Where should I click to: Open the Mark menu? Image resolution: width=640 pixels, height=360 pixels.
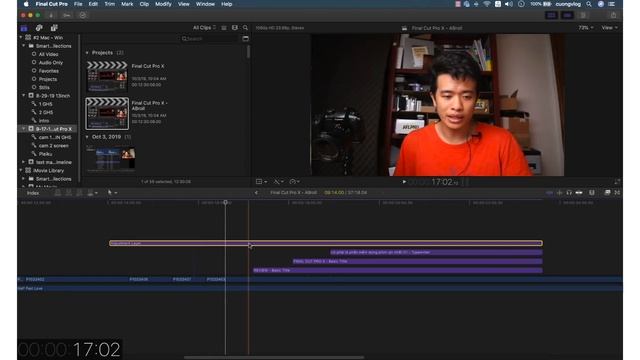127,4
